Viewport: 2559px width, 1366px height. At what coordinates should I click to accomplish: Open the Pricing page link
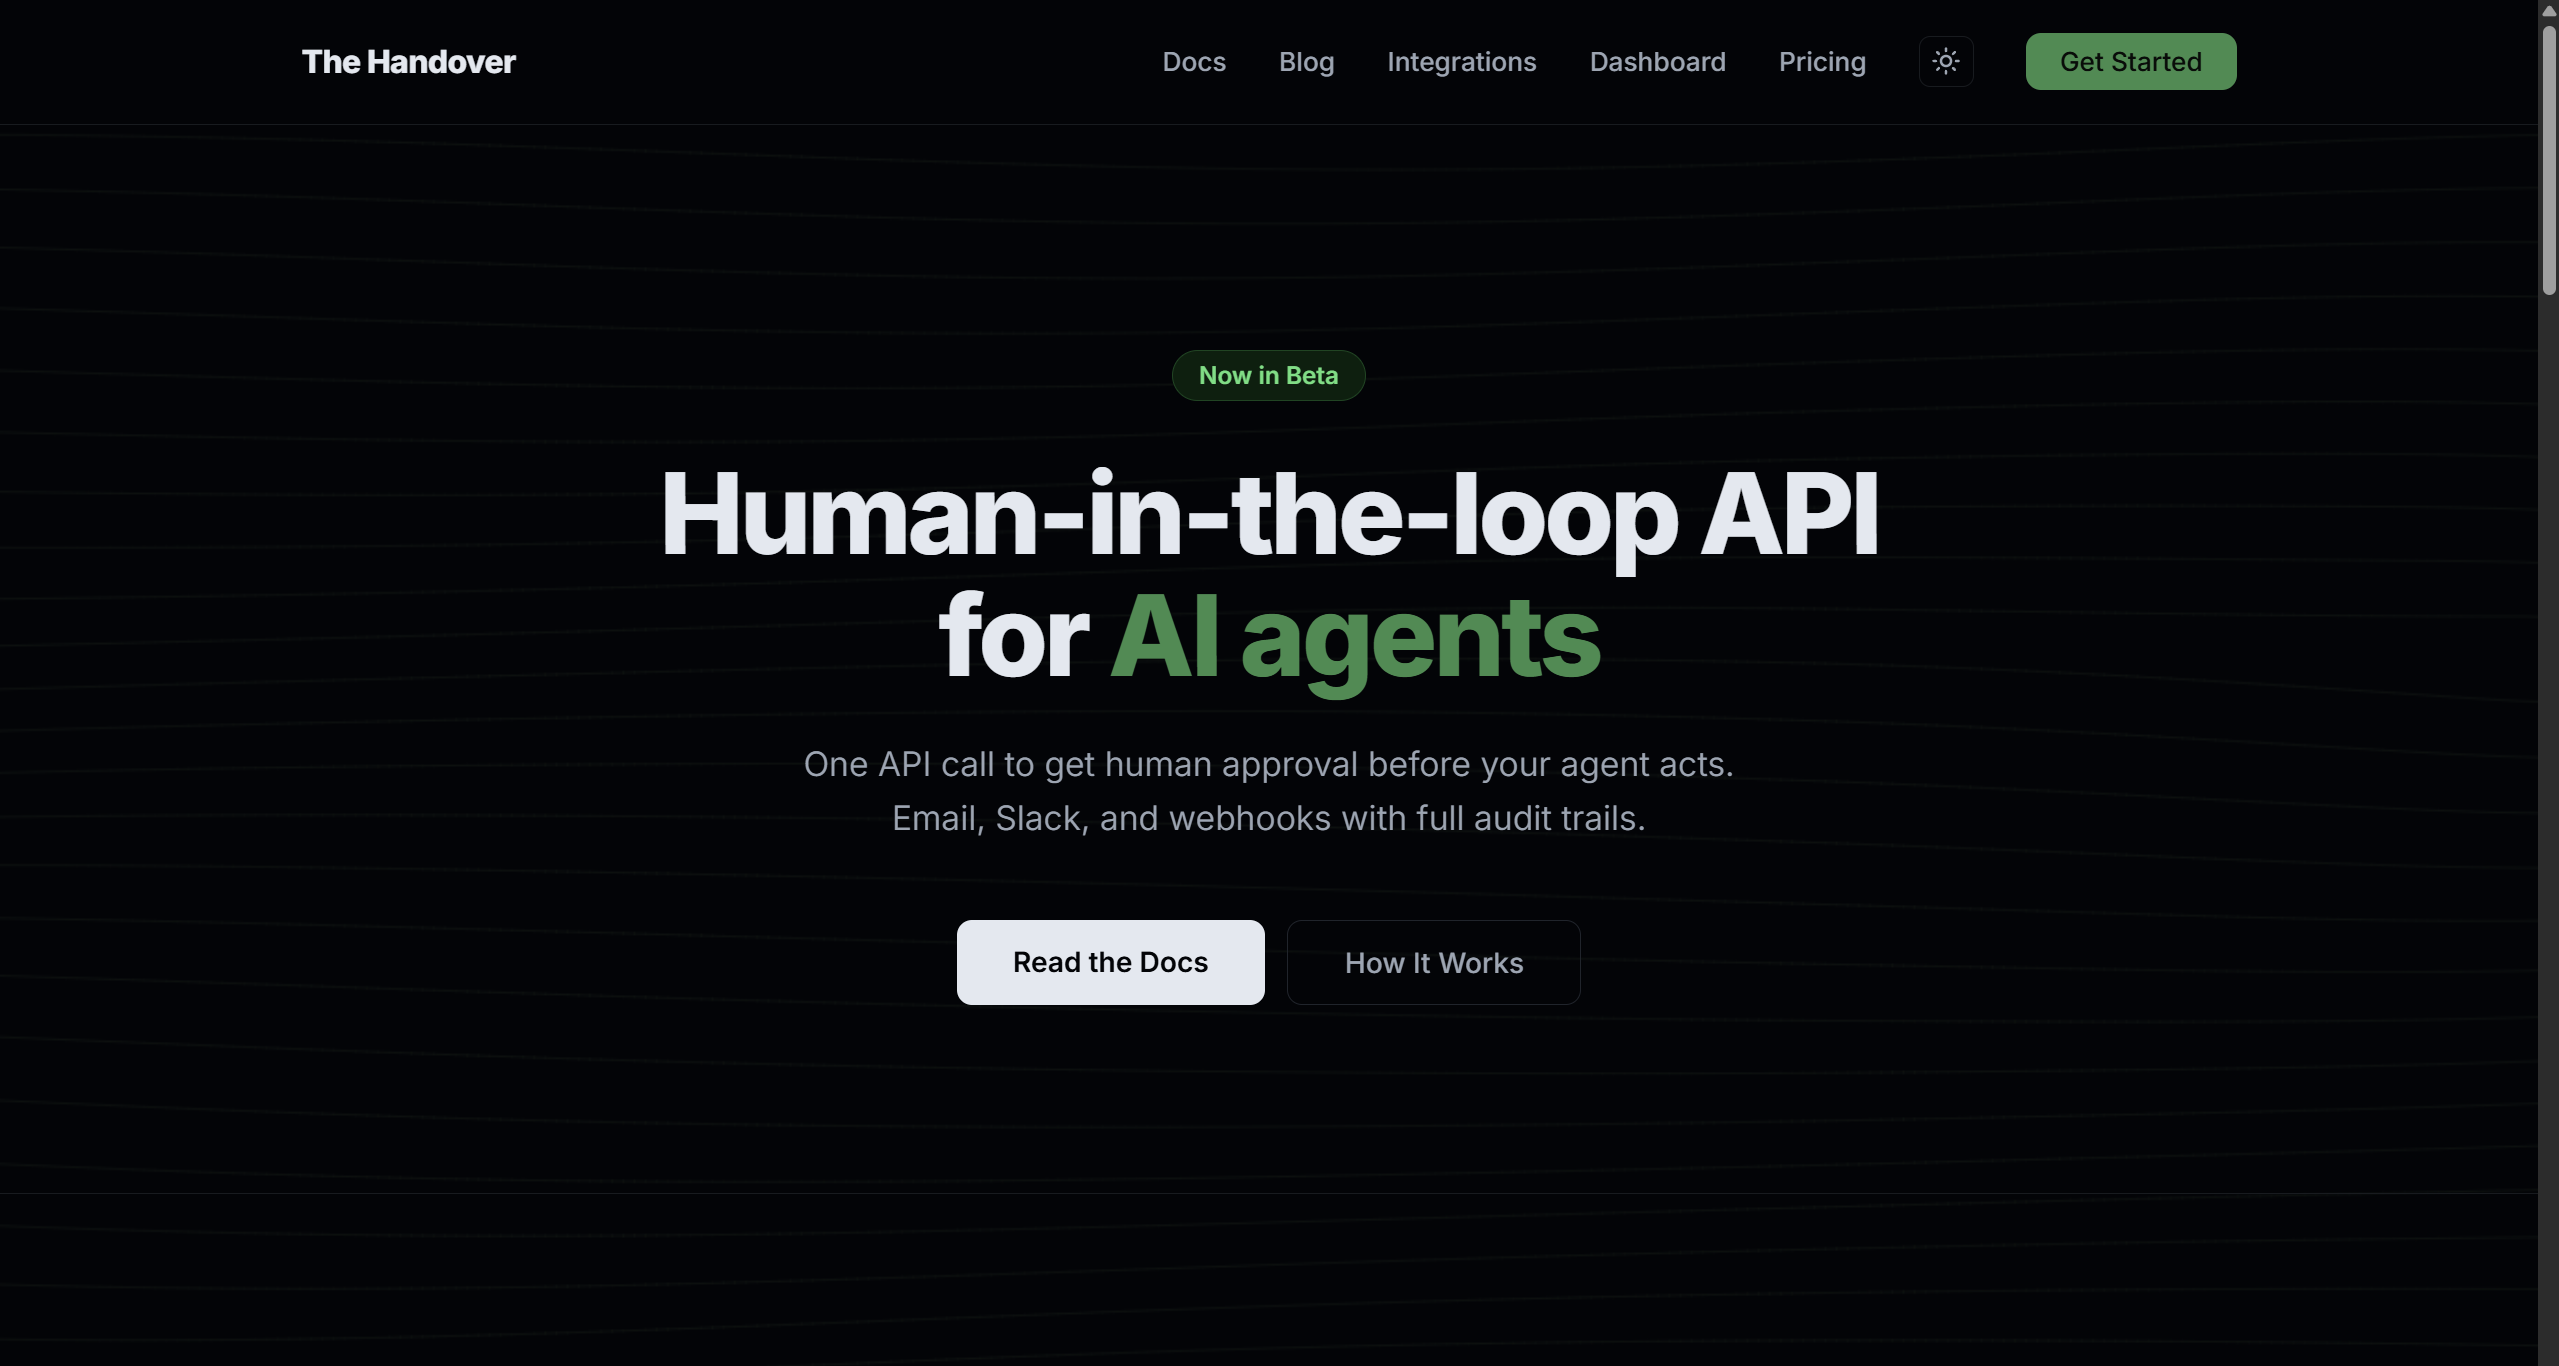click(1821, 62)
